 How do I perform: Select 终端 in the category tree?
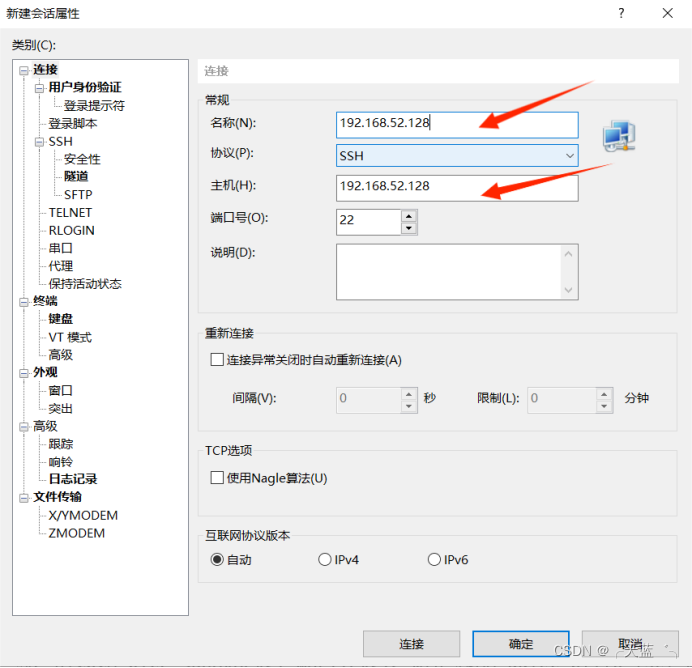(x=45, y=301)
